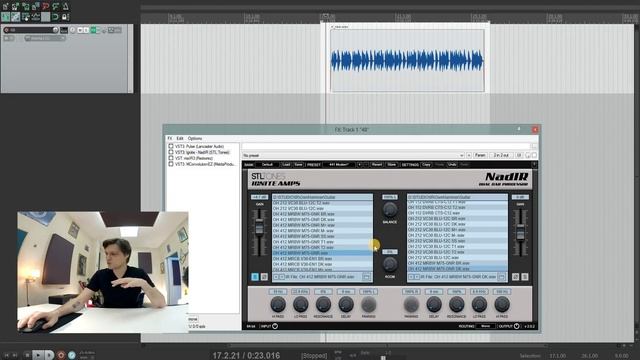Viewport: 640px width, 360px height.
Task: Click the left IR phase invert icon
Action: pos(264,277)
